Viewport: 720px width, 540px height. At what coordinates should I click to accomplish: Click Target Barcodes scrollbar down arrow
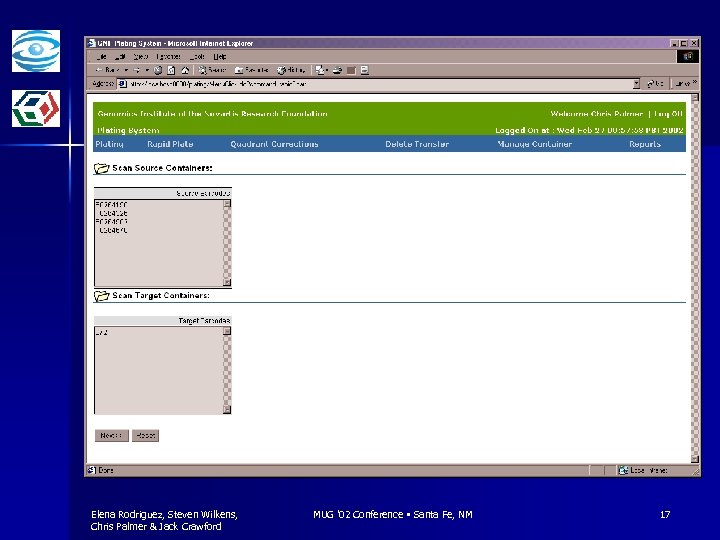coord(227,410)
